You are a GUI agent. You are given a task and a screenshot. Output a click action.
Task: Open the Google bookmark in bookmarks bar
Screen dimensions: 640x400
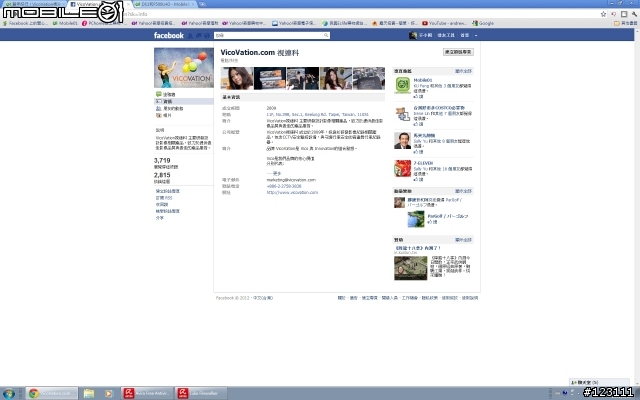click(x=483, y=23)
